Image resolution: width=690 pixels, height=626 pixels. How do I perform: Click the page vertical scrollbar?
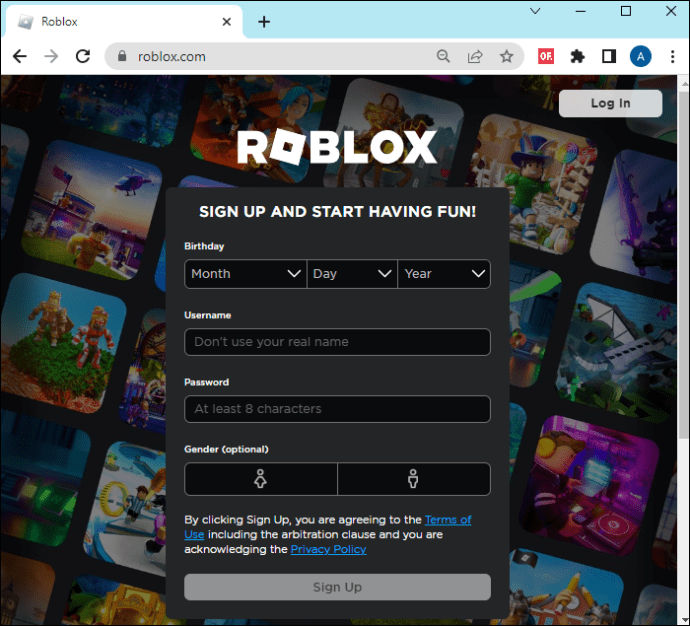[683, 264]
